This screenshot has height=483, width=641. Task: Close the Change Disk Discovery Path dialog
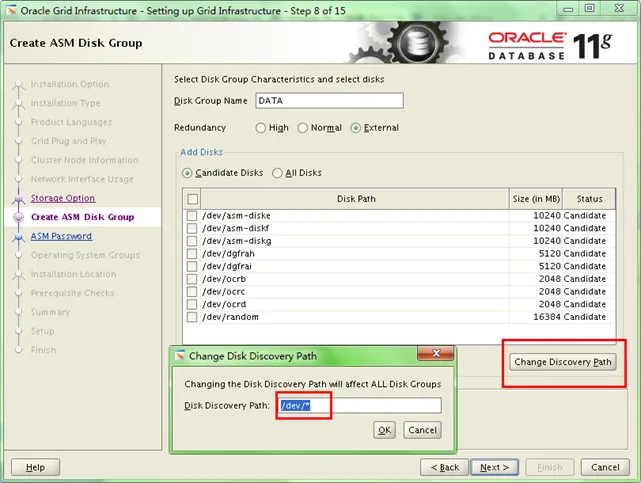coord(436,355)
